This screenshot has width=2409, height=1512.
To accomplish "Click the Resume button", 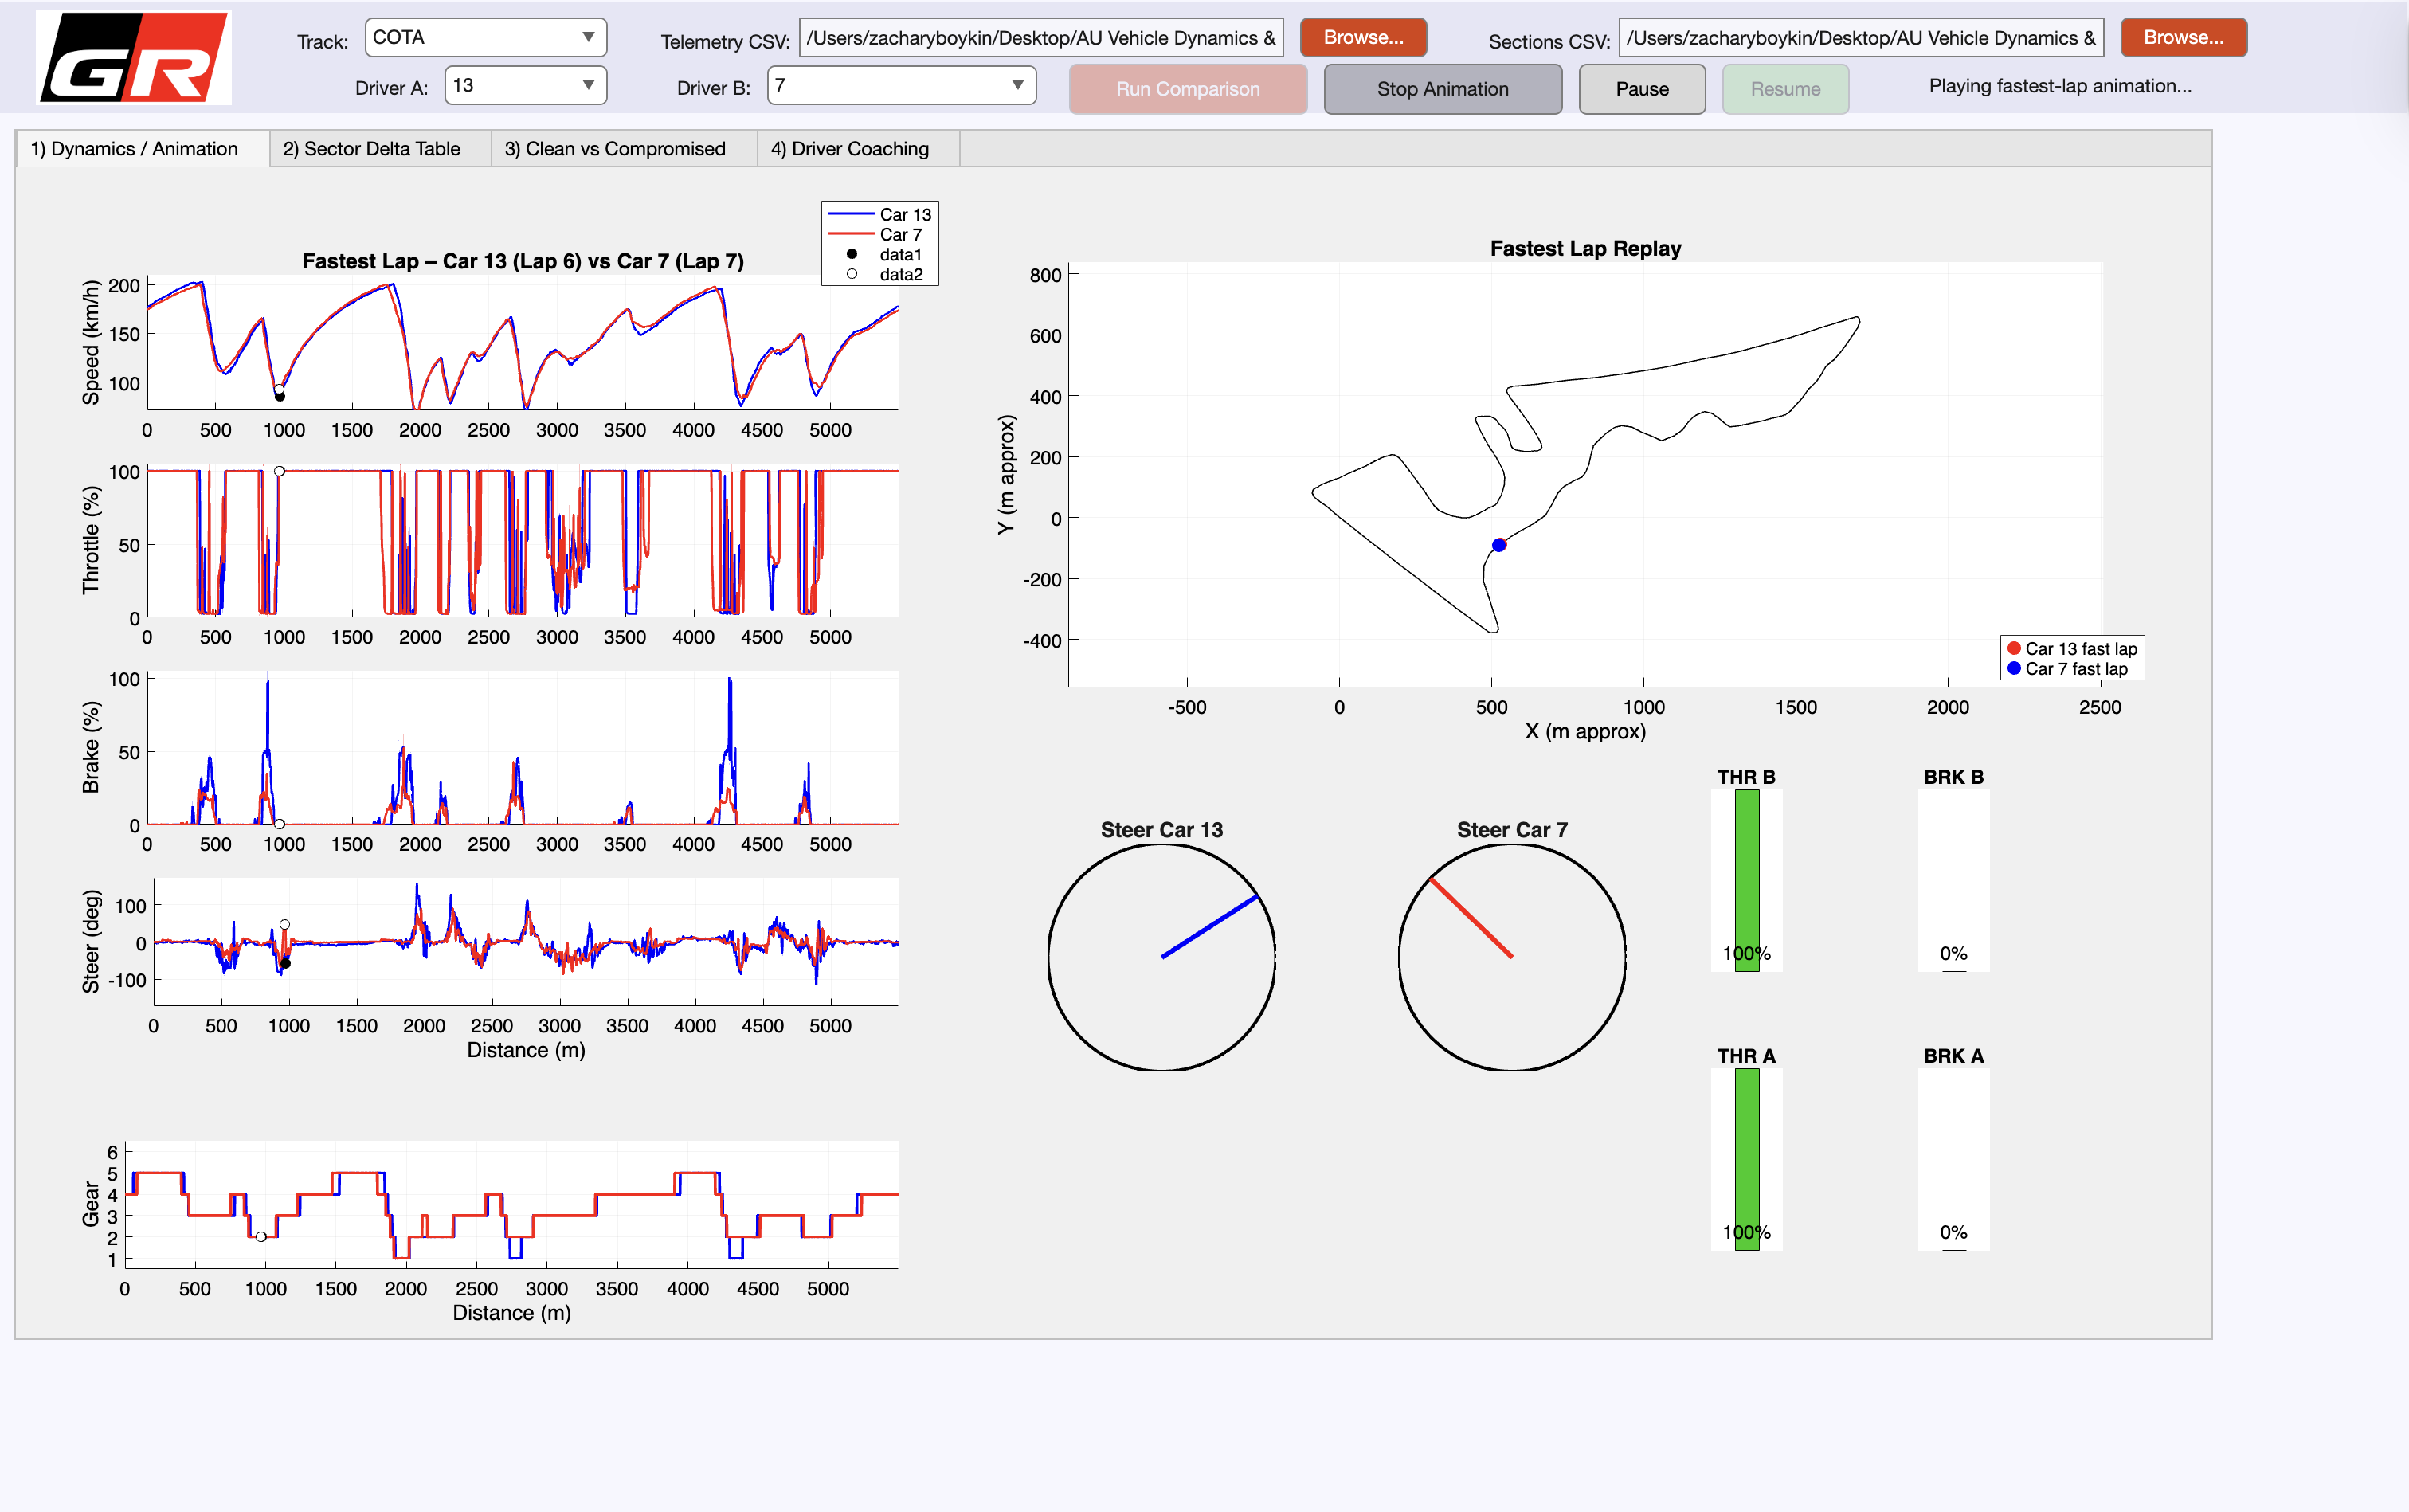I will click(x=1784, y=89).
